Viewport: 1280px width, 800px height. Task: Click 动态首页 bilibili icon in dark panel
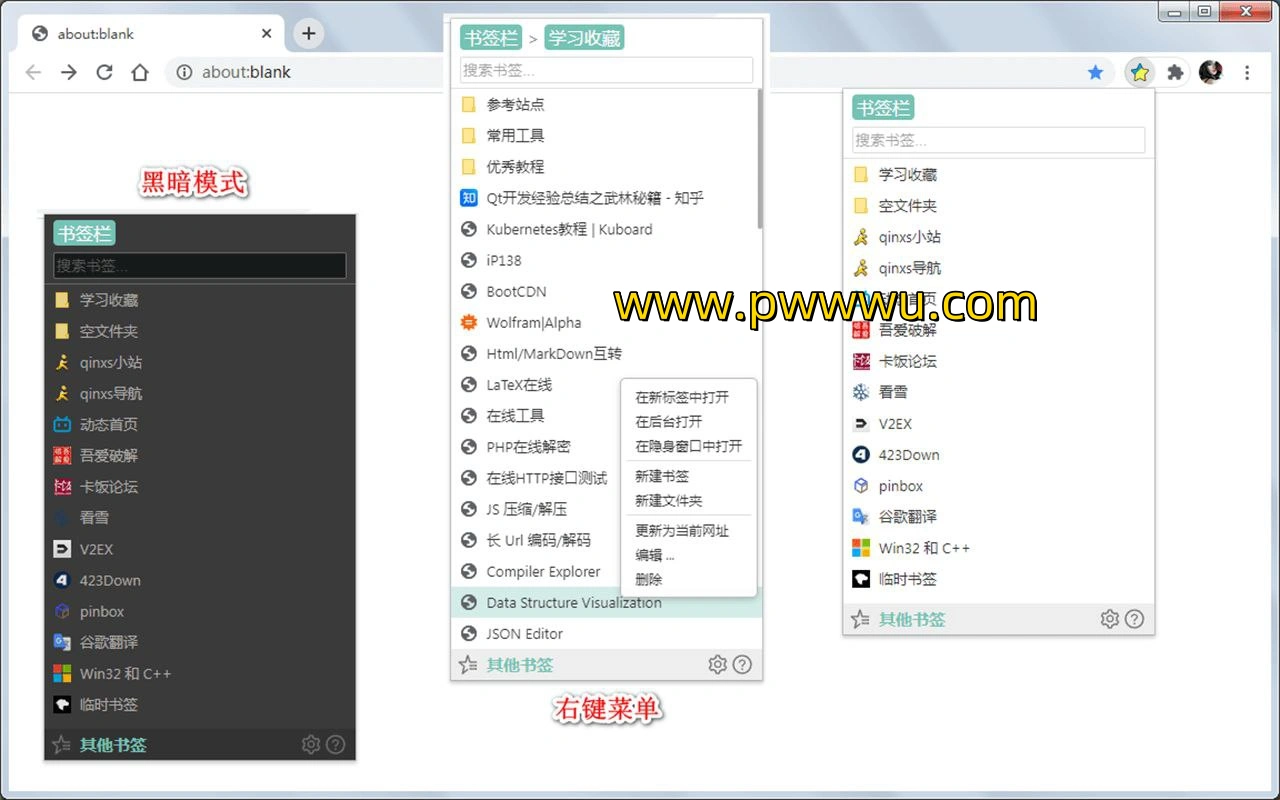[62, 424]
